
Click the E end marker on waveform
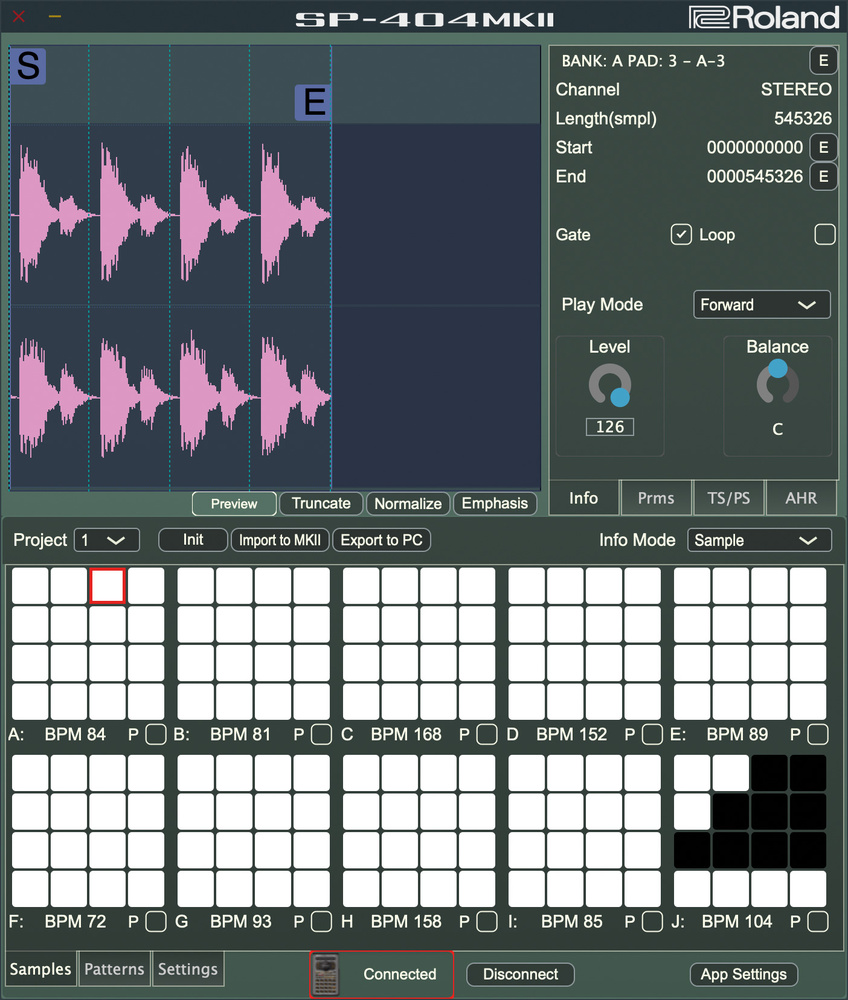coord(313,103)
